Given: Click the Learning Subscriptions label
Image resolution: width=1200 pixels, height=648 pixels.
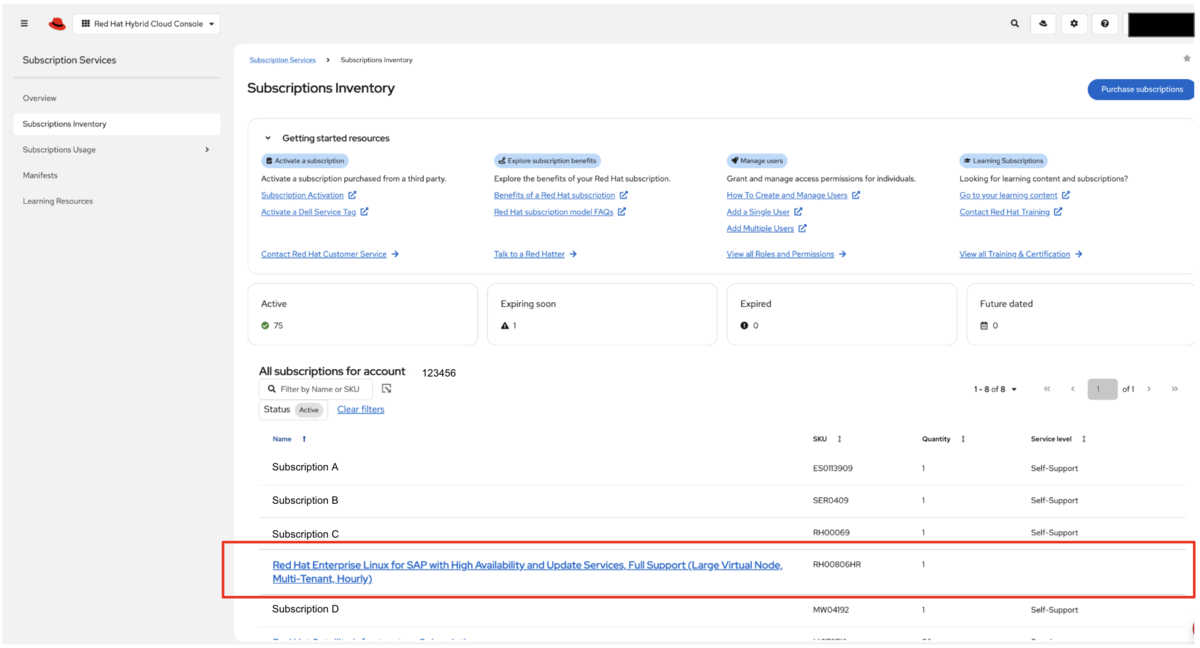Looking at the screenshot, I should pos(1003,160).
